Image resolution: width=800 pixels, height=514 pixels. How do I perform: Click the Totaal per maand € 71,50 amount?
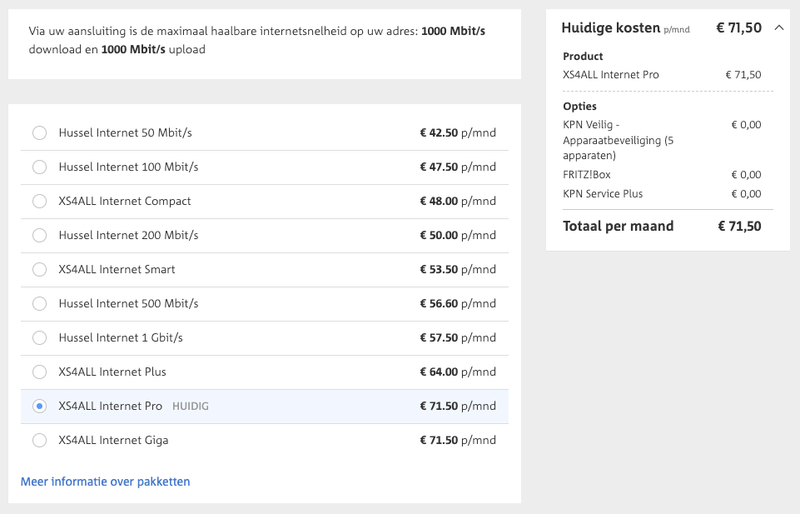click(x=739, y=226)
